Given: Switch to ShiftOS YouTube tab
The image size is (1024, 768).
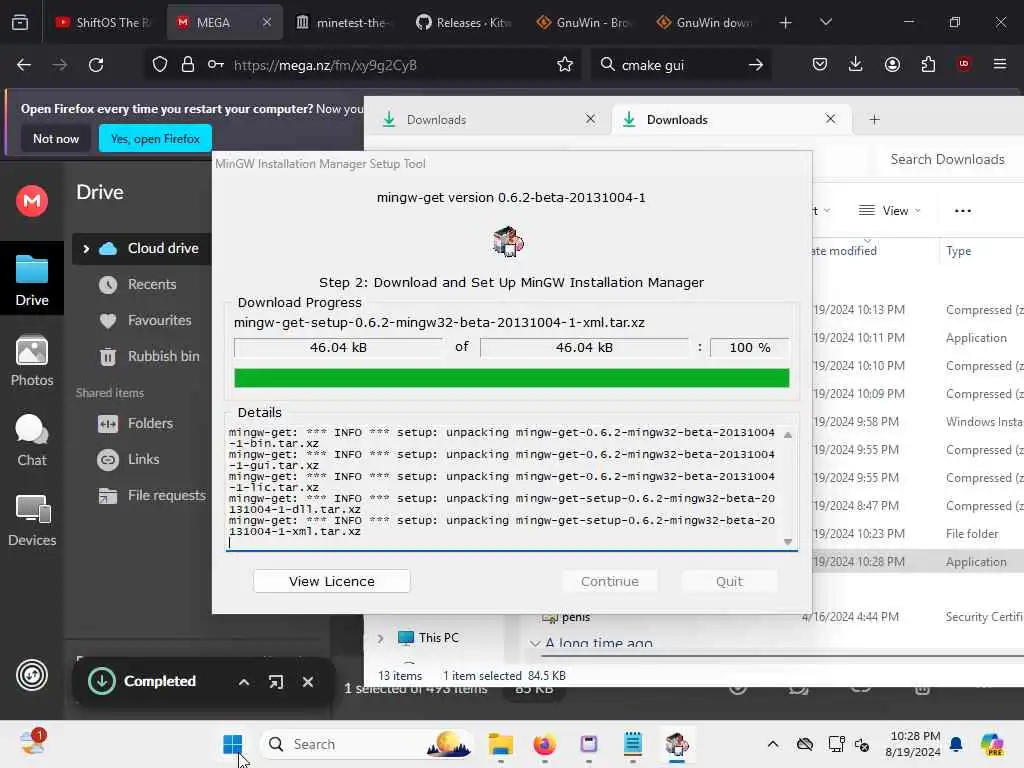Looking at the screenshot, I should pos(103,22).
